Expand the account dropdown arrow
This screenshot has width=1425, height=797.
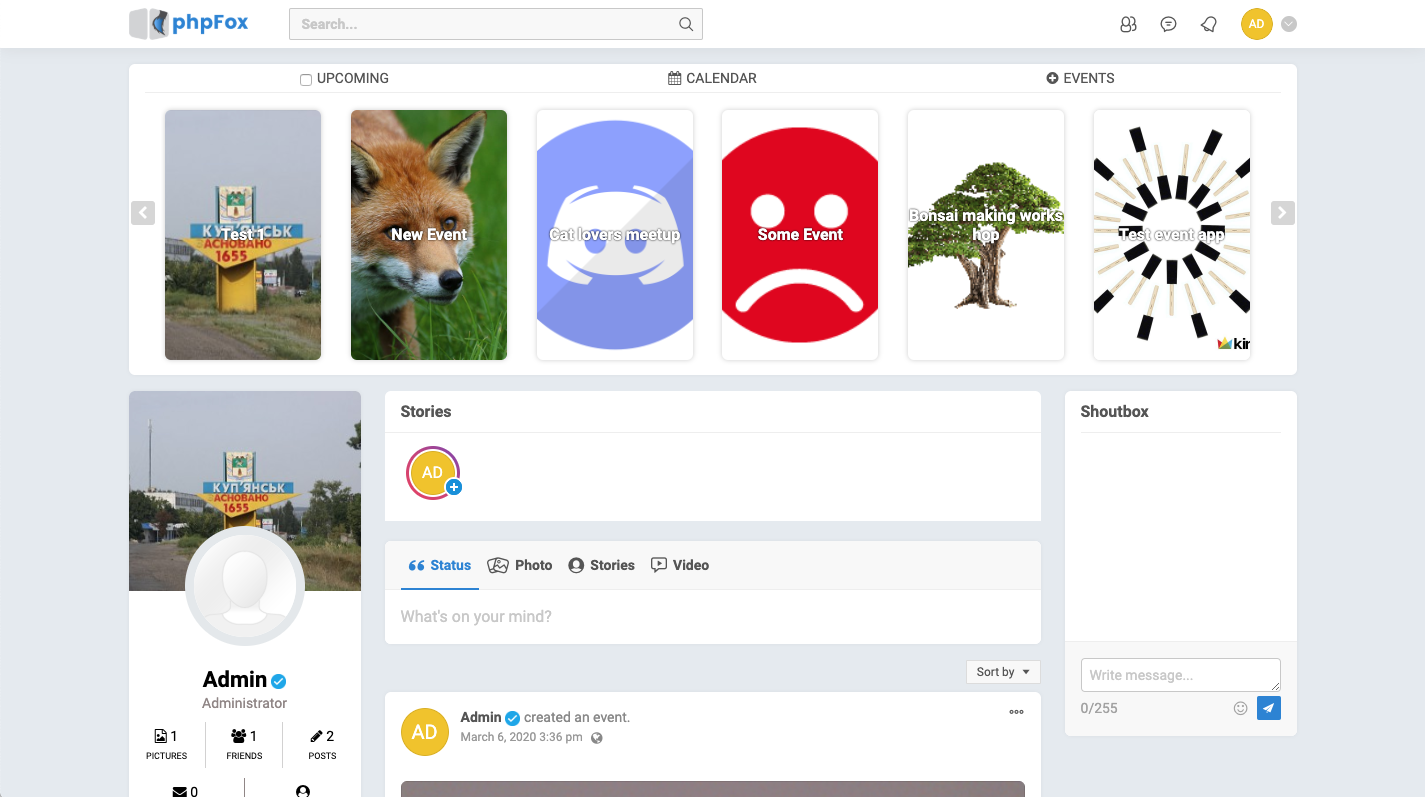[1289, 25]
